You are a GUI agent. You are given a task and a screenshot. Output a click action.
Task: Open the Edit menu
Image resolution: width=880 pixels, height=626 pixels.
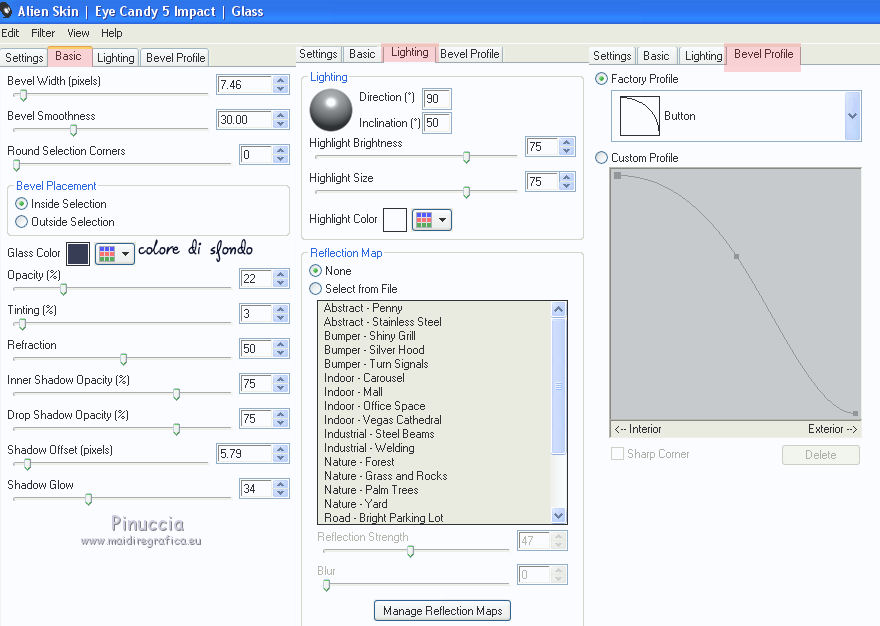[10, 33]
